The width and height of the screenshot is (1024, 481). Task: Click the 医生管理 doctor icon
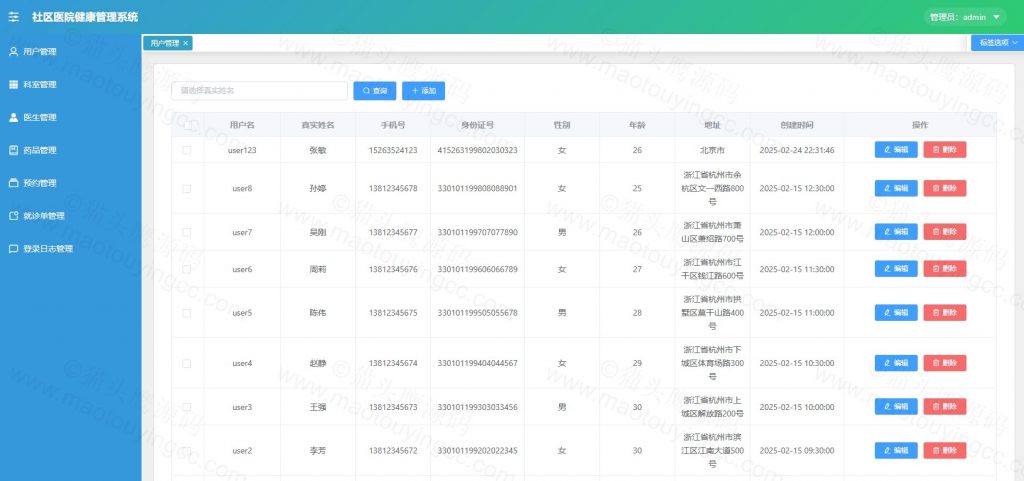click(13, 117)
